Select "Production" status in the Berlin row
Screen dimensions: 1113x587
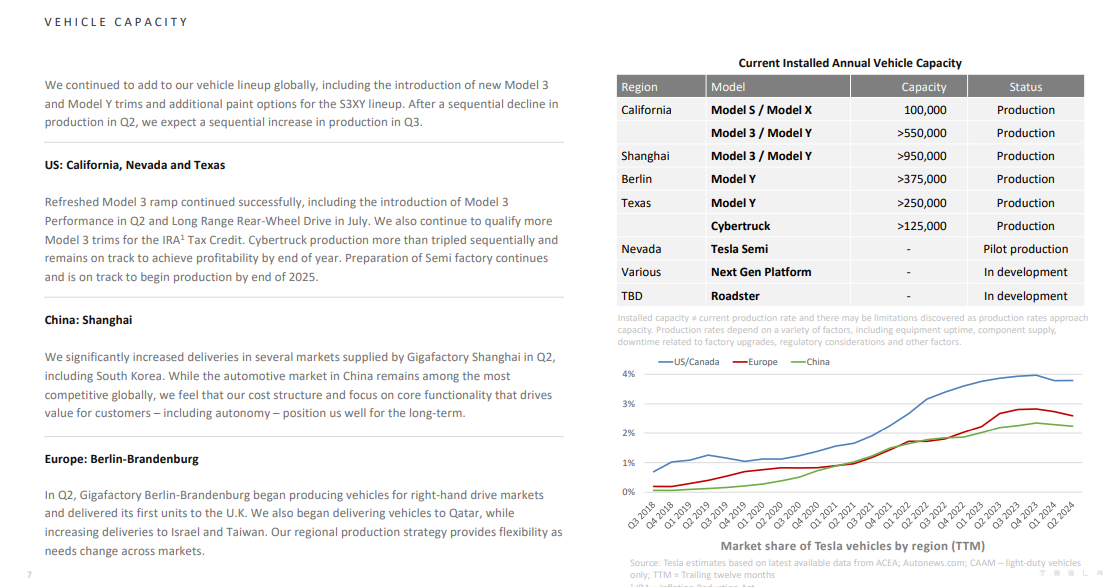[1026, 179]
